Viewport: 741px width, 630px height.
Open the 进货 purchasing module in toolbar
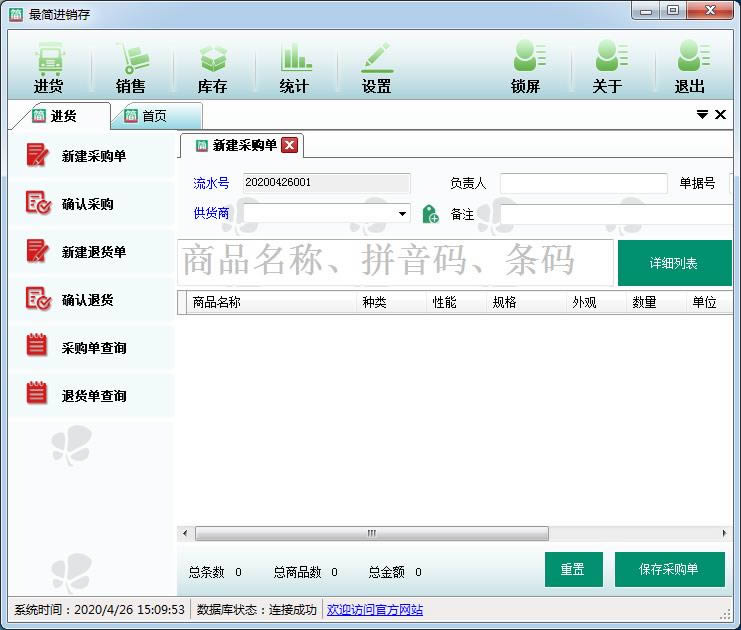click(x=49, y=68)
